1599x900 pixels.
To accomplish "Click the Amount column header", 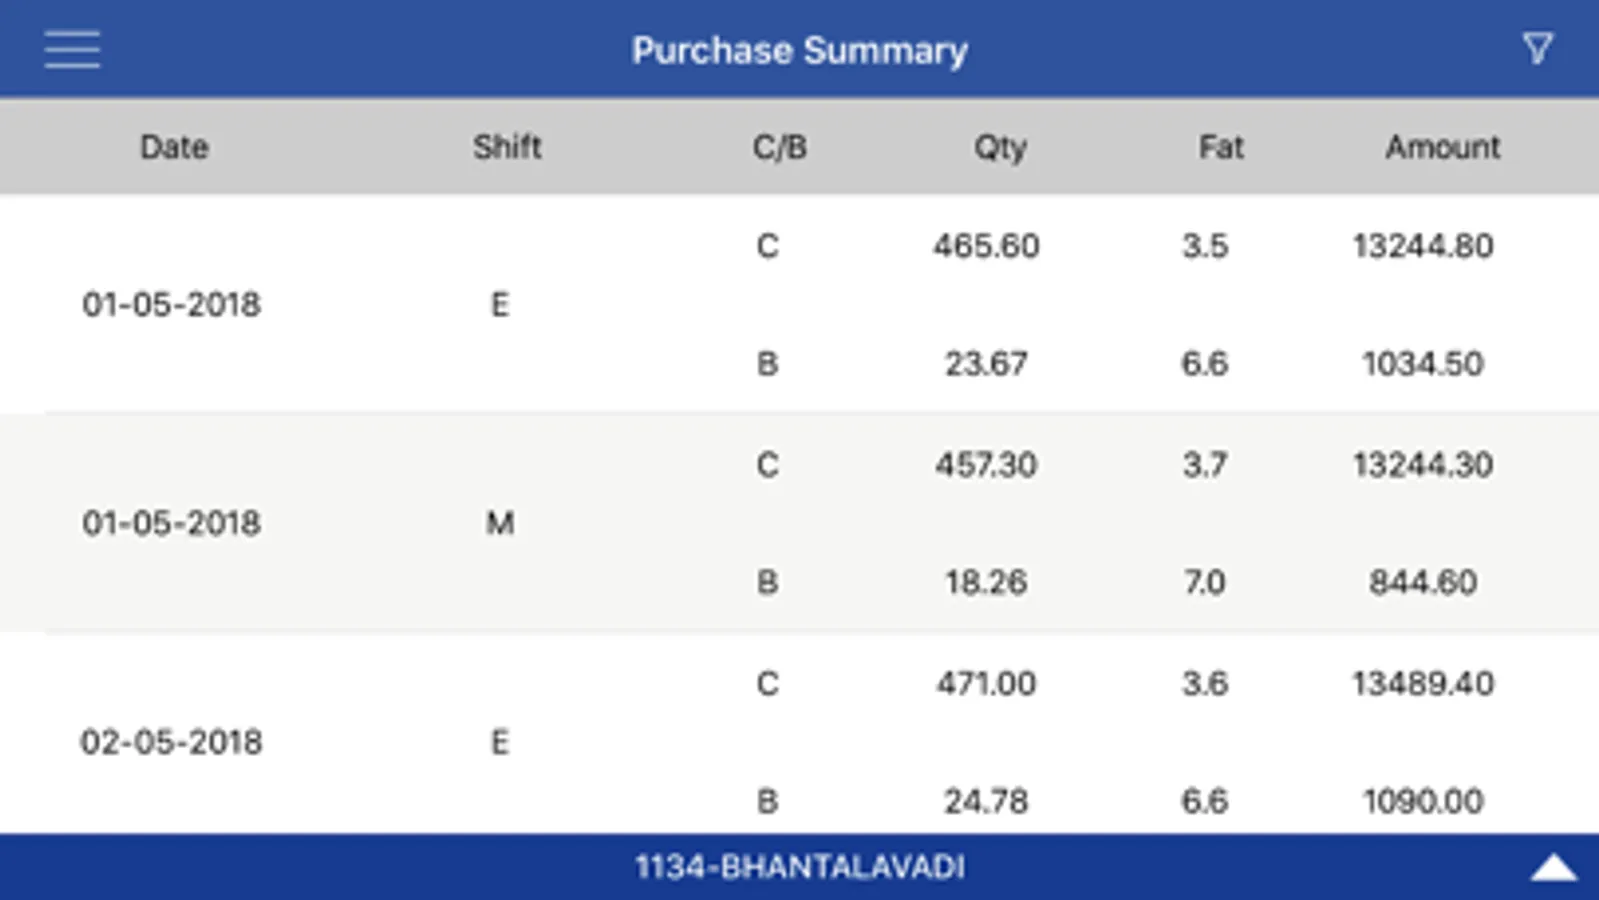I will point(1442,147).
